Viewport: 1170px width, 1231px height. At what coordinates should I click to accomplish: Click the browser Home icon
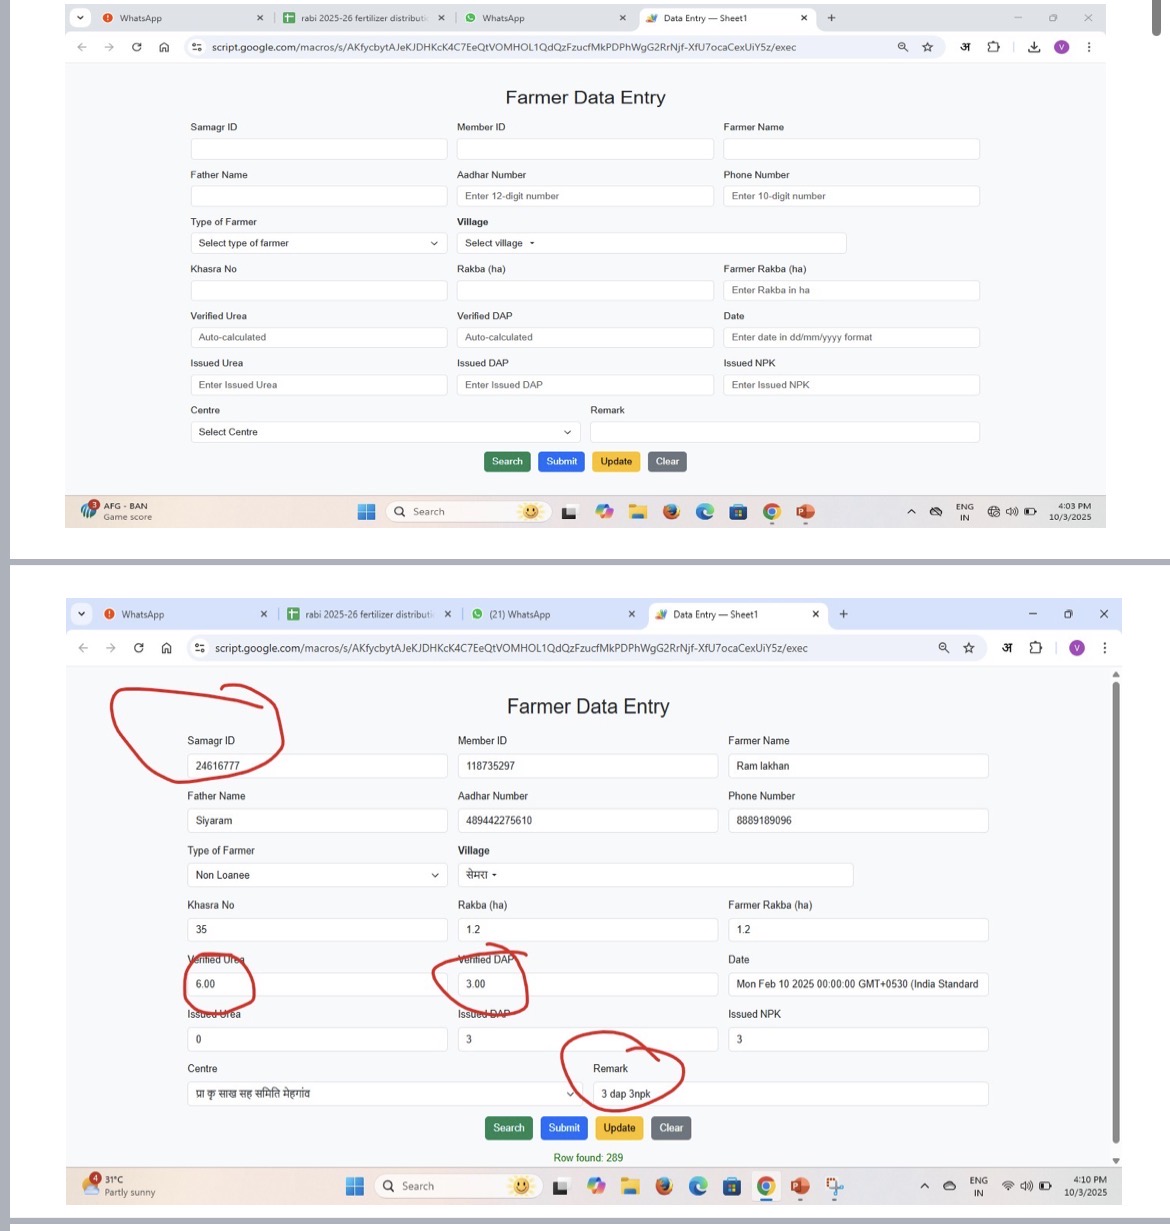[164, 47]
